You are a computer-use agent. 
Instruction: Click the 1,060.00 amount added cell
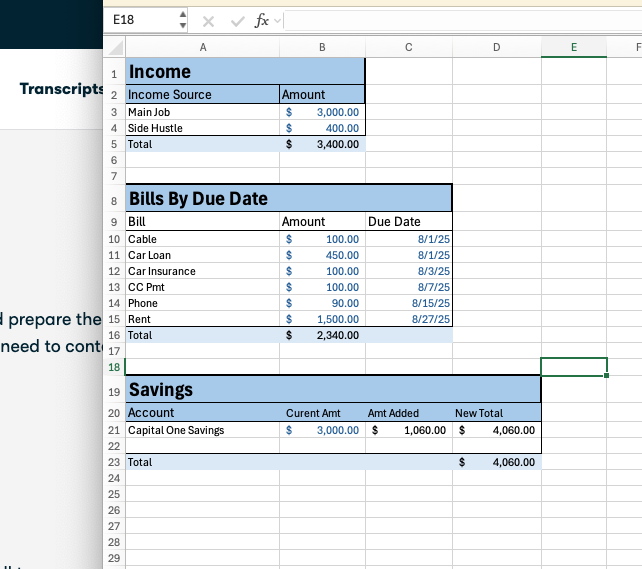pos(409,430)
